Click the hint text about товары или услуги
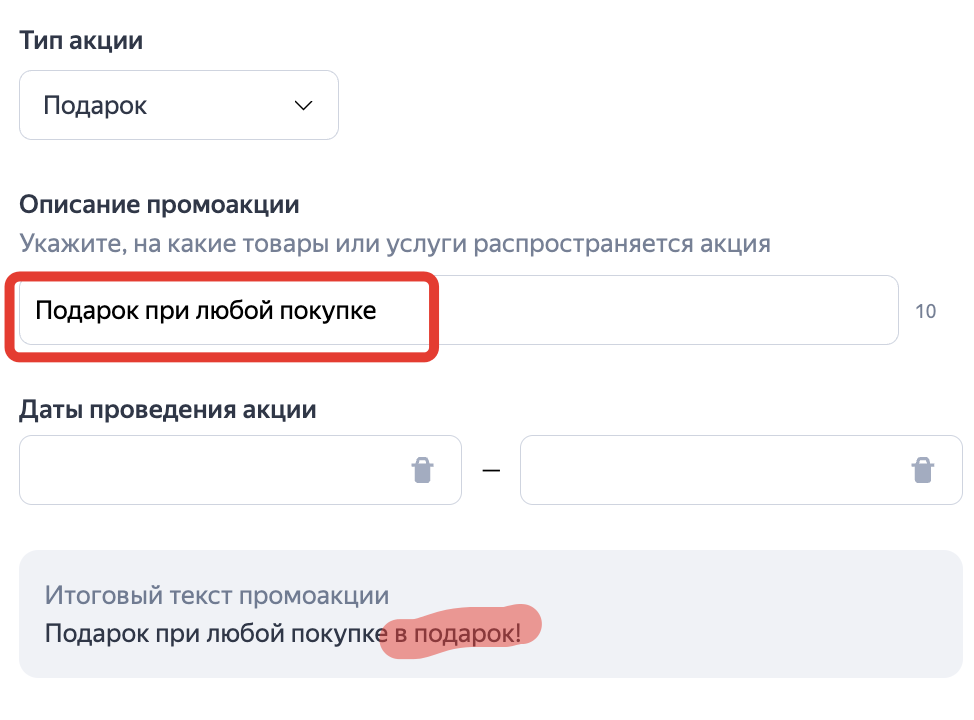Viewport: 974px width, 720px height. tap(395, 243)
